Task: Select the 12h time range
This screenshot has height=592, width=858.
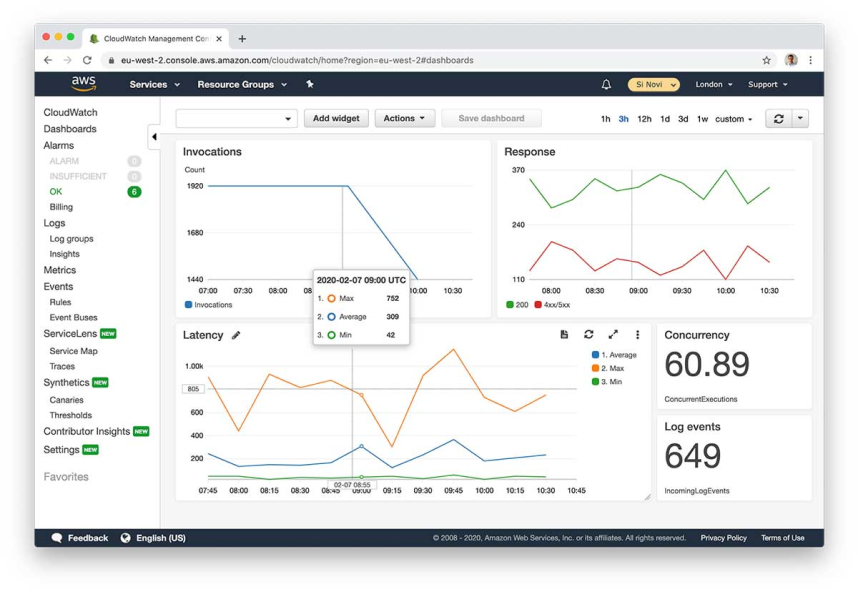Action: click(x=644, y=118)
